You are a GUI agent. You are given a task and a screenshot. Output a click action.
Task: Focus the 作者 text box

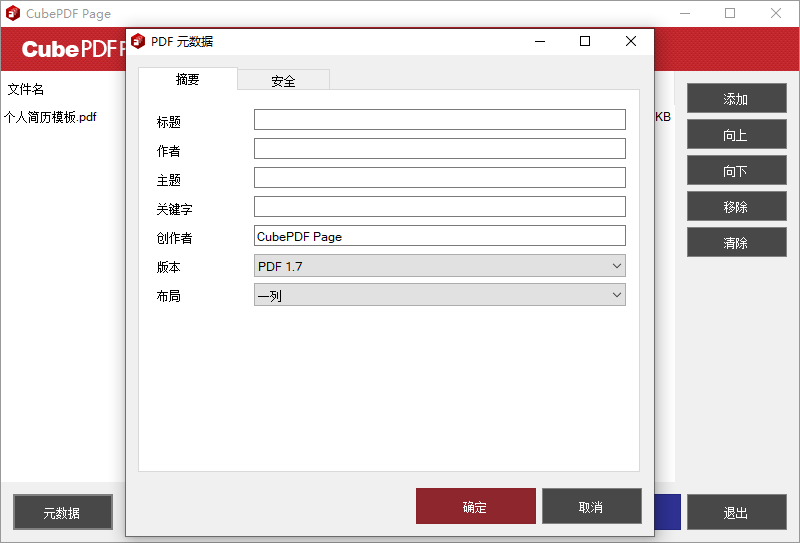tap(440, 149)
